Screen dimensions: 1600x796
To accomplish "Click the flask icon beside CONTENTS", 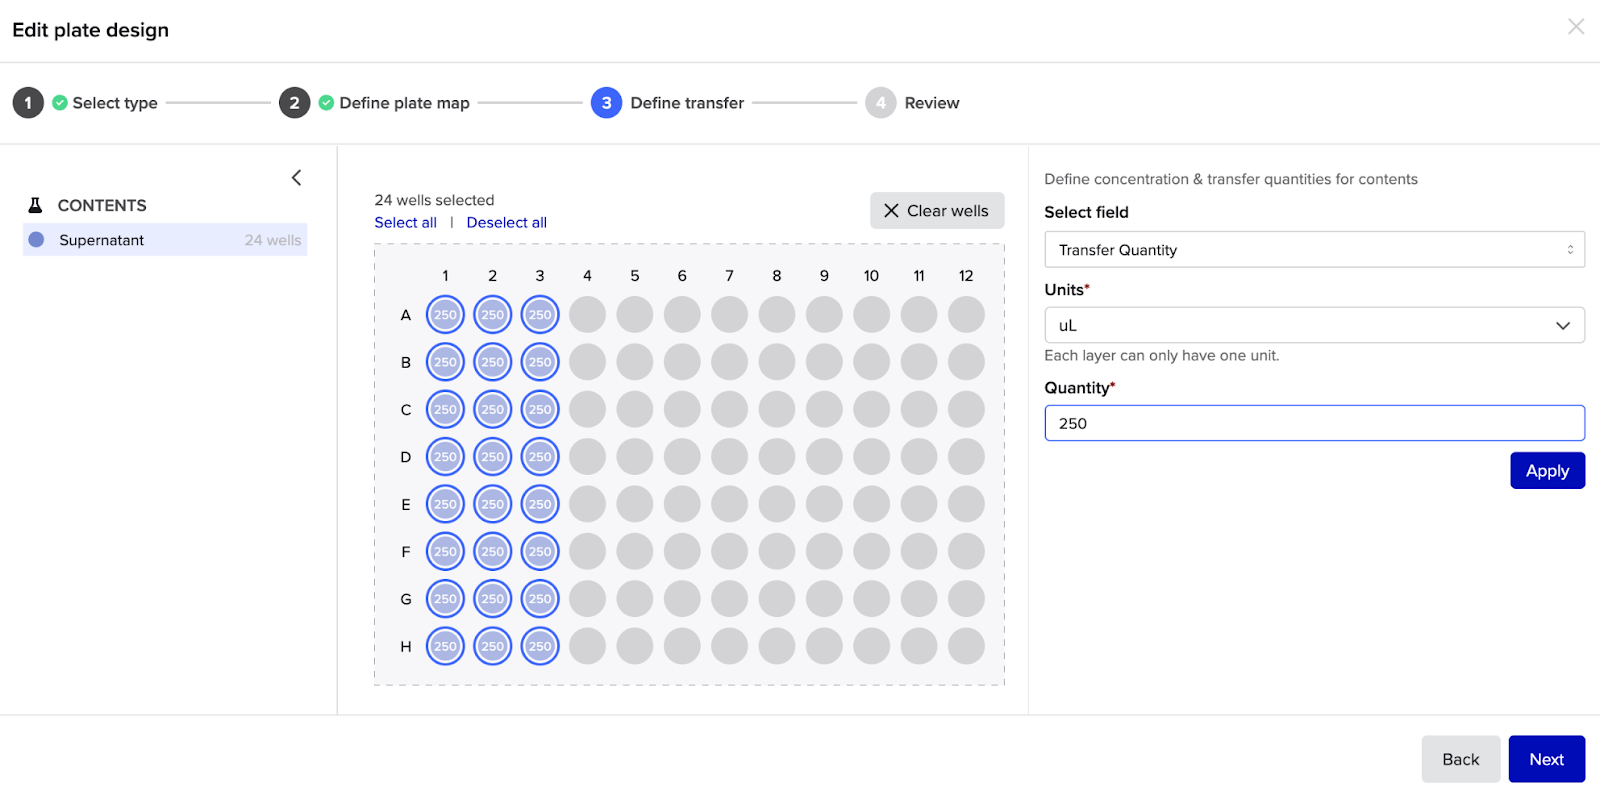I will 35,205.
